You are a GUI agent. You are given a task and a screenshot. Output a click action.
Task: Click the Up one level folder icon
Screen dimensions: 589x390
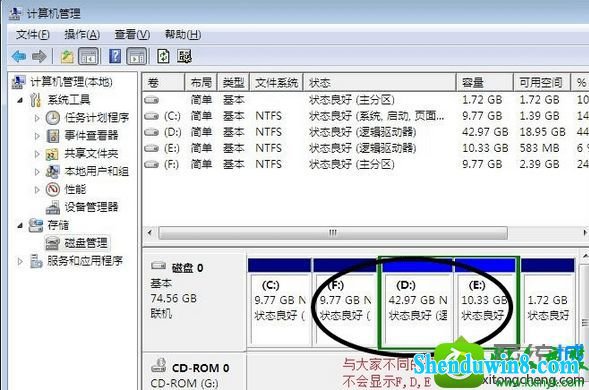pyautogui.click(x=67, y=57)
